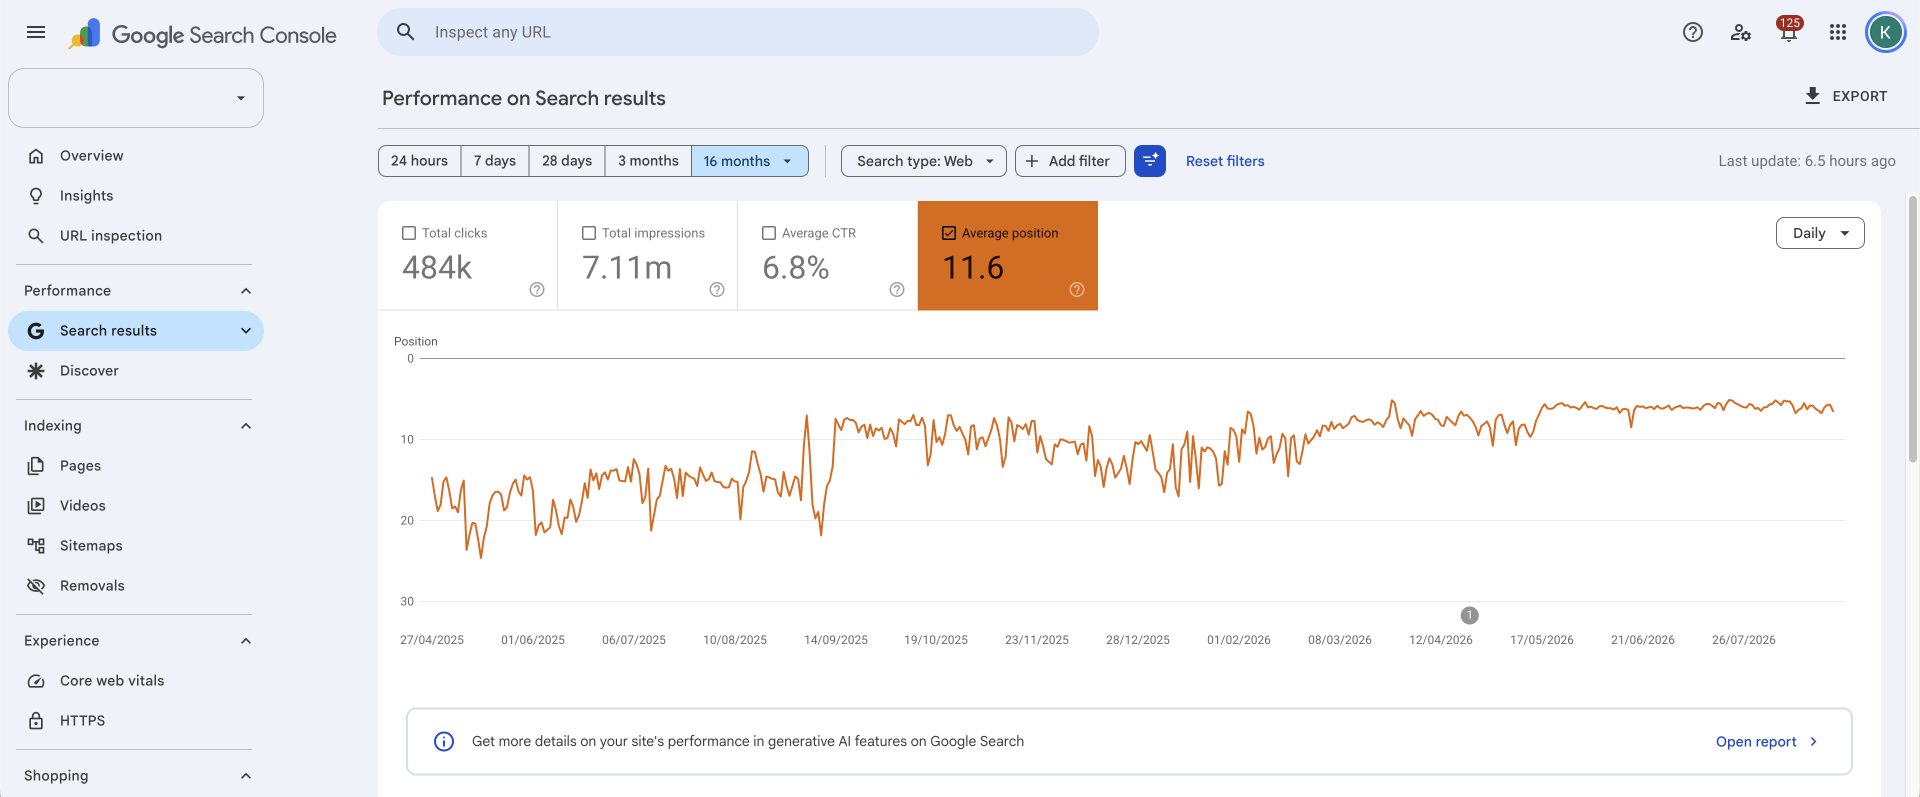1920x797 pixels.
Task: Select the 7 days range tab
Action: click(x=495, y=161)
